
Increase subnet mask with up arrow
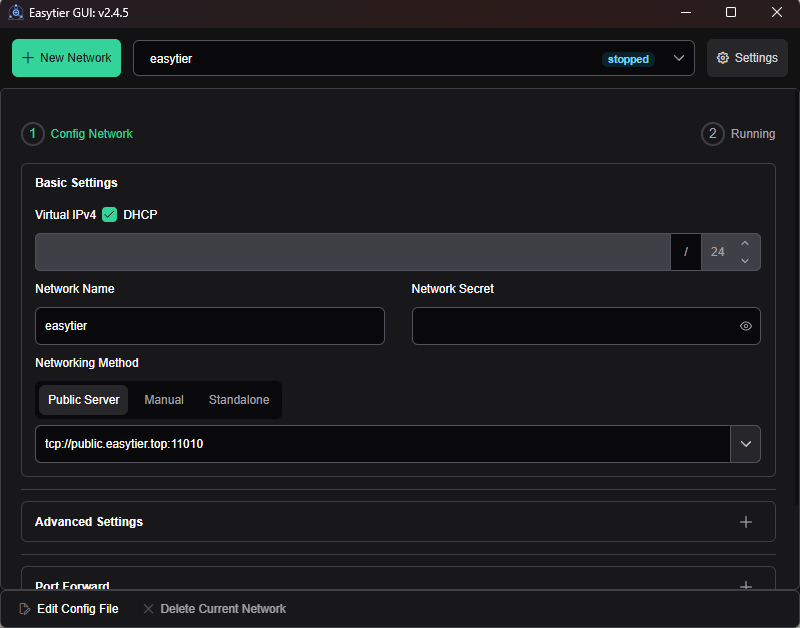[744, 244]
